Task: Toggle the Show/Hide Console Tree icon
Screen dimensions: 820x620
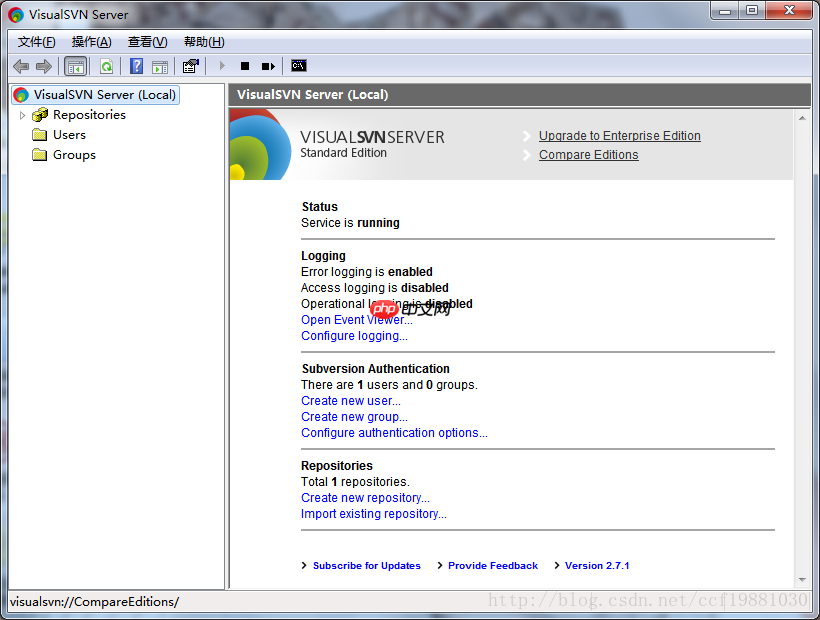Action: pyautogui.click(x=75, y=66)
